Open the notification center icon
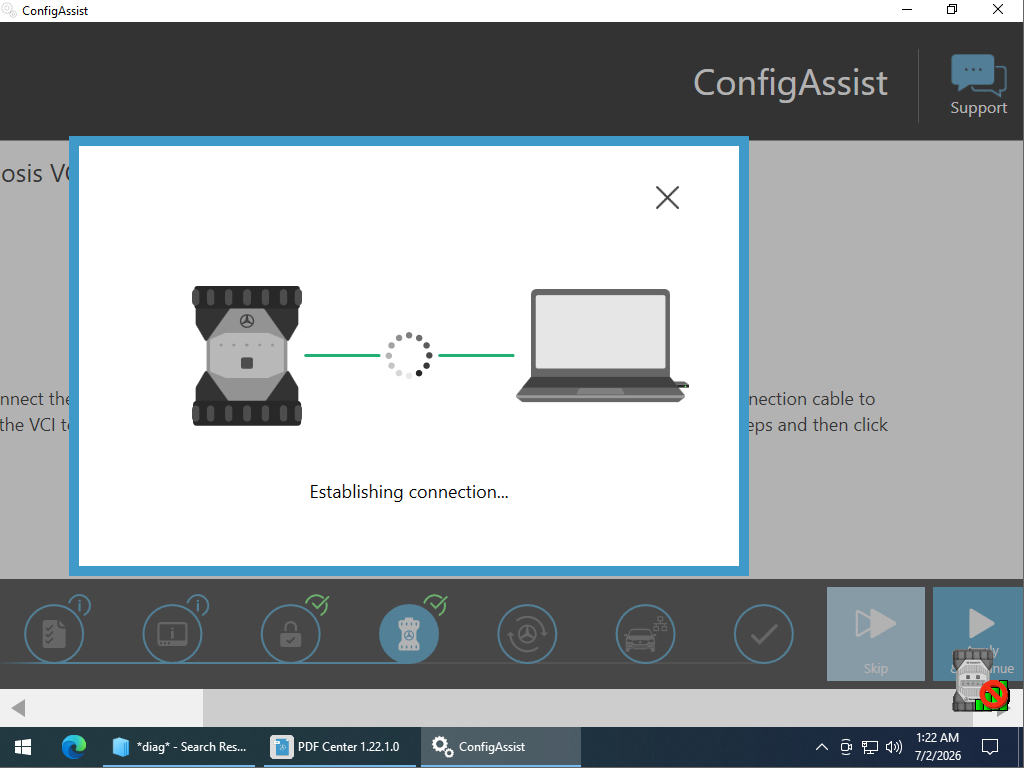Image resolution: width=1024 pixels, height=768 pixels. point(990,747)
